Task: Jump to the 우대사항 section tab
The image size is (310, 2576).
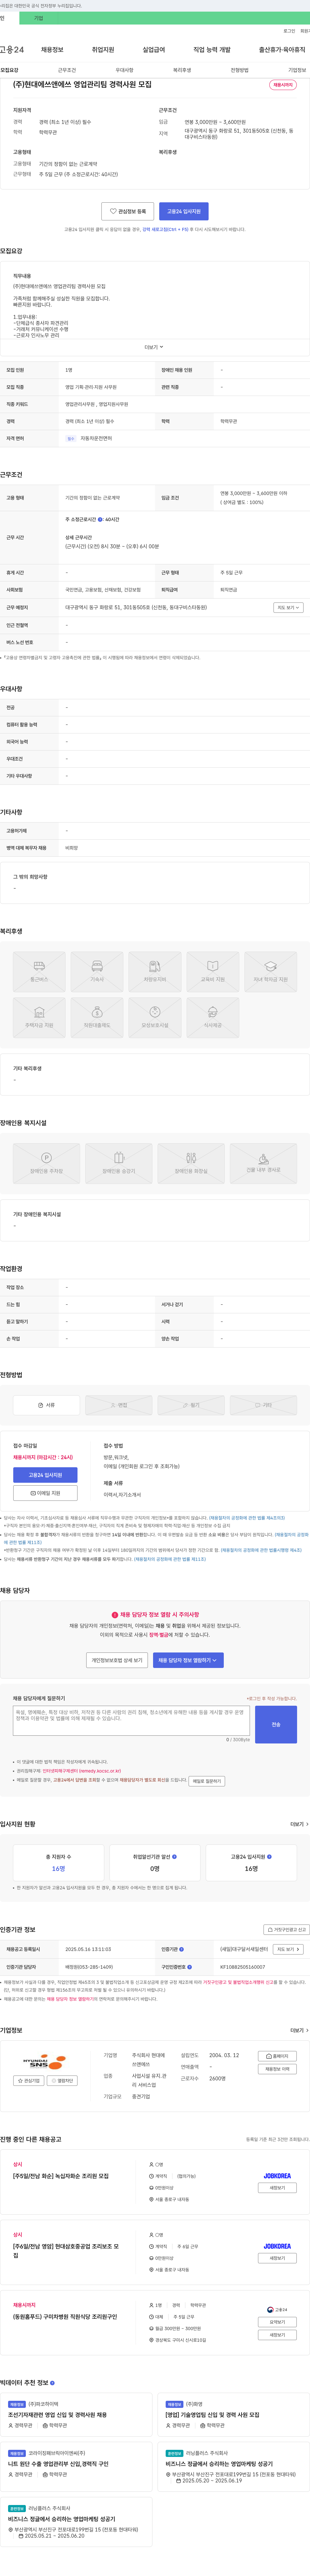Action: pyautogui.click(x=124, y=70)
